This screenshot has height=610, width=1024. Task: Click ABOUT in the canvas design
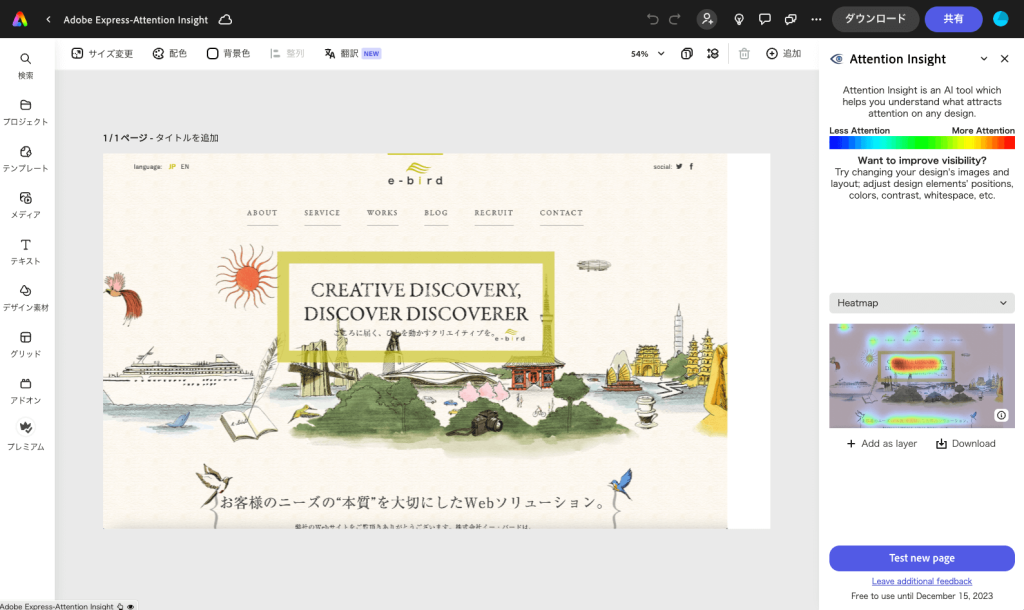tap(262, 213)
